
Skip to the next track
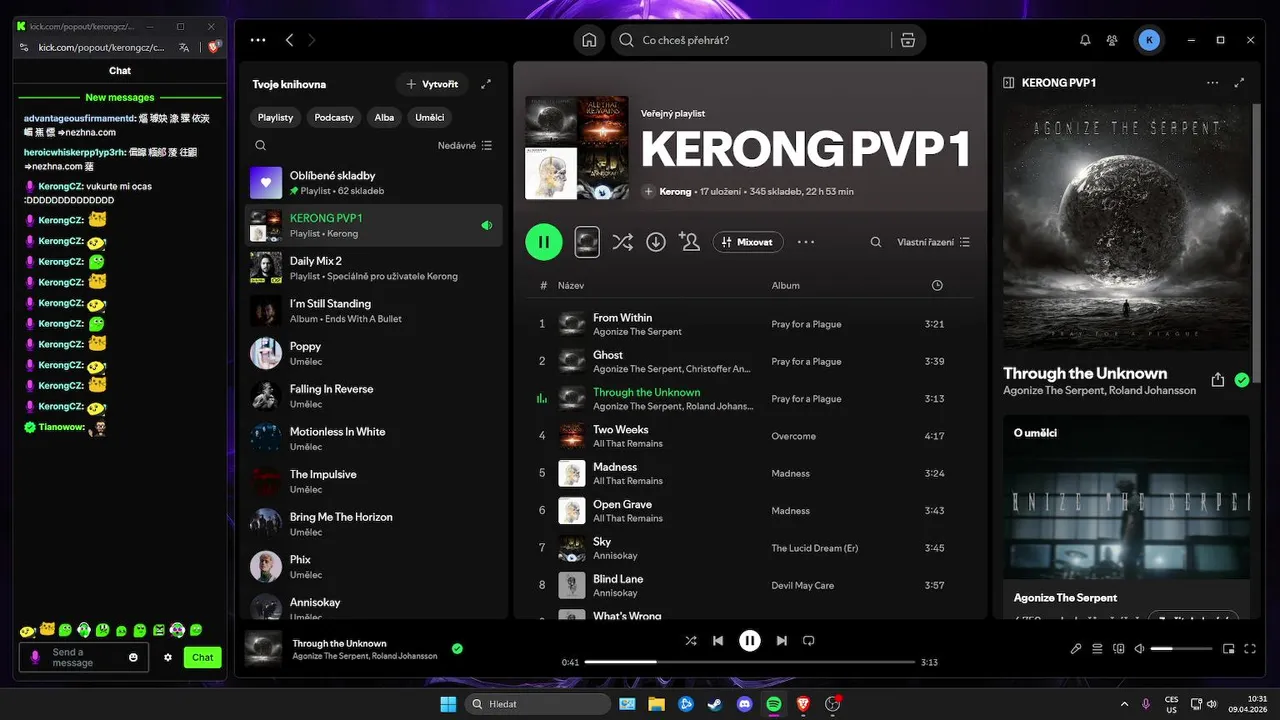click(782, 640)
